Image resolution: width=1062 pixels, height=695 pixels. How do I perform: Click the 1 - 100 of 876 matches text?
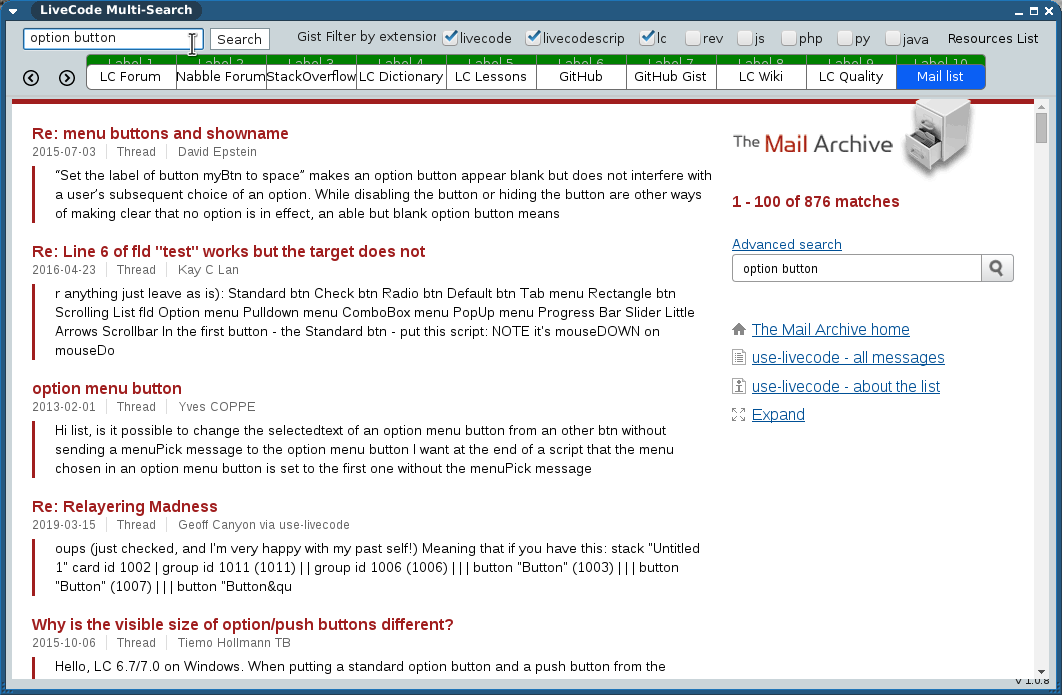pos(815,202)
